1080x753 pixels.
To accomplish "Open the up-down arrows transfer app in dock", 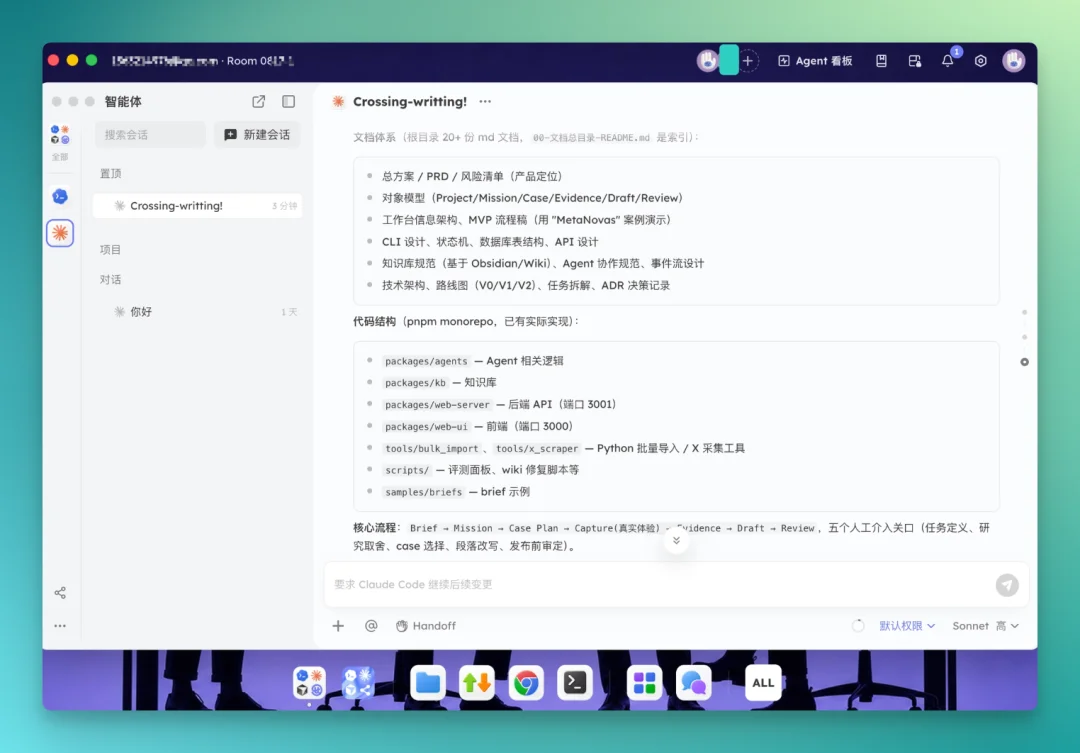I will [x=477, y=683].
